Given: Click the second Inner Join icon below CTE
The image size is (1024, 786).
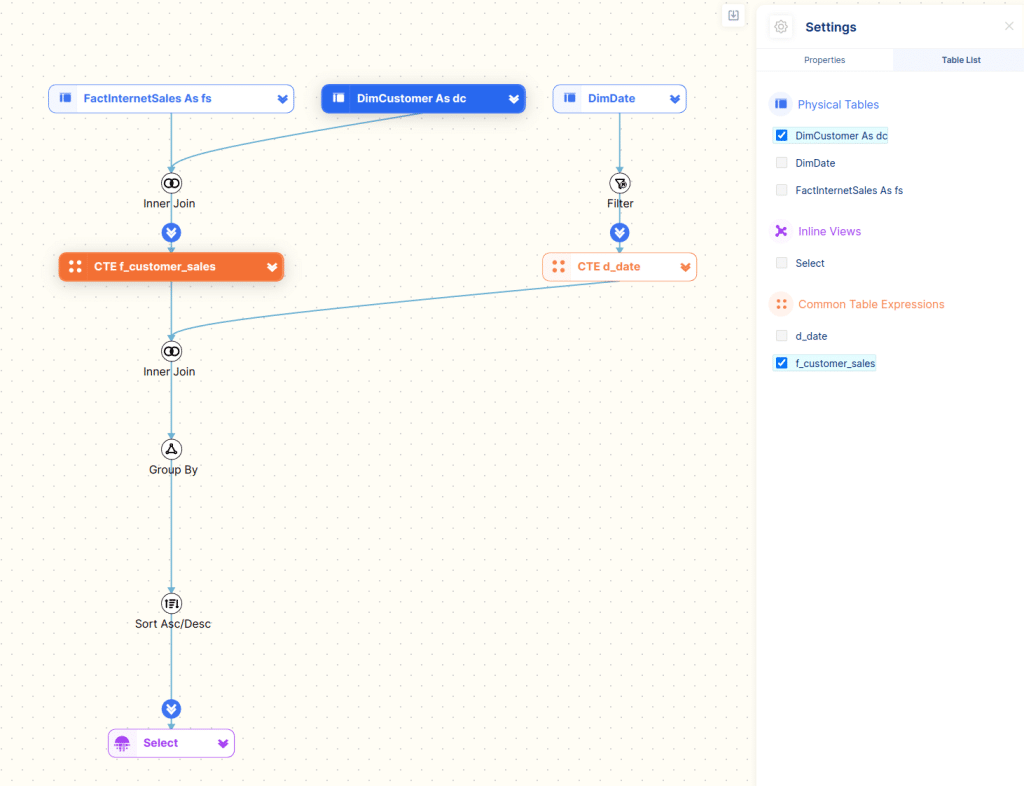Looking at the screenshot, I should pyautogui.click(x=171, y=351).
